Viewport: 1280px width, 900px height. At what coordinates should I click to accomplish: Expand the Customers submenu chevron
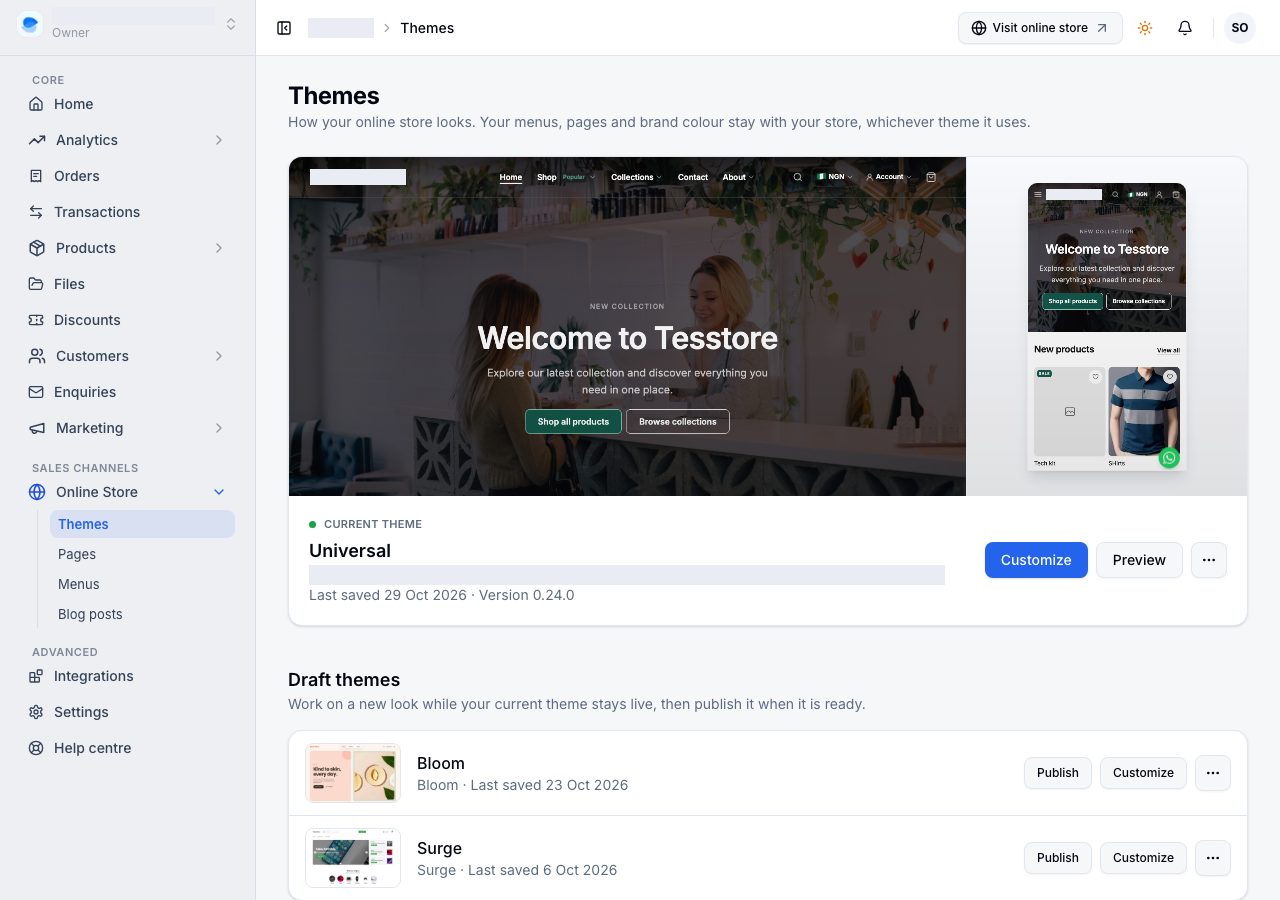(219, 356)
